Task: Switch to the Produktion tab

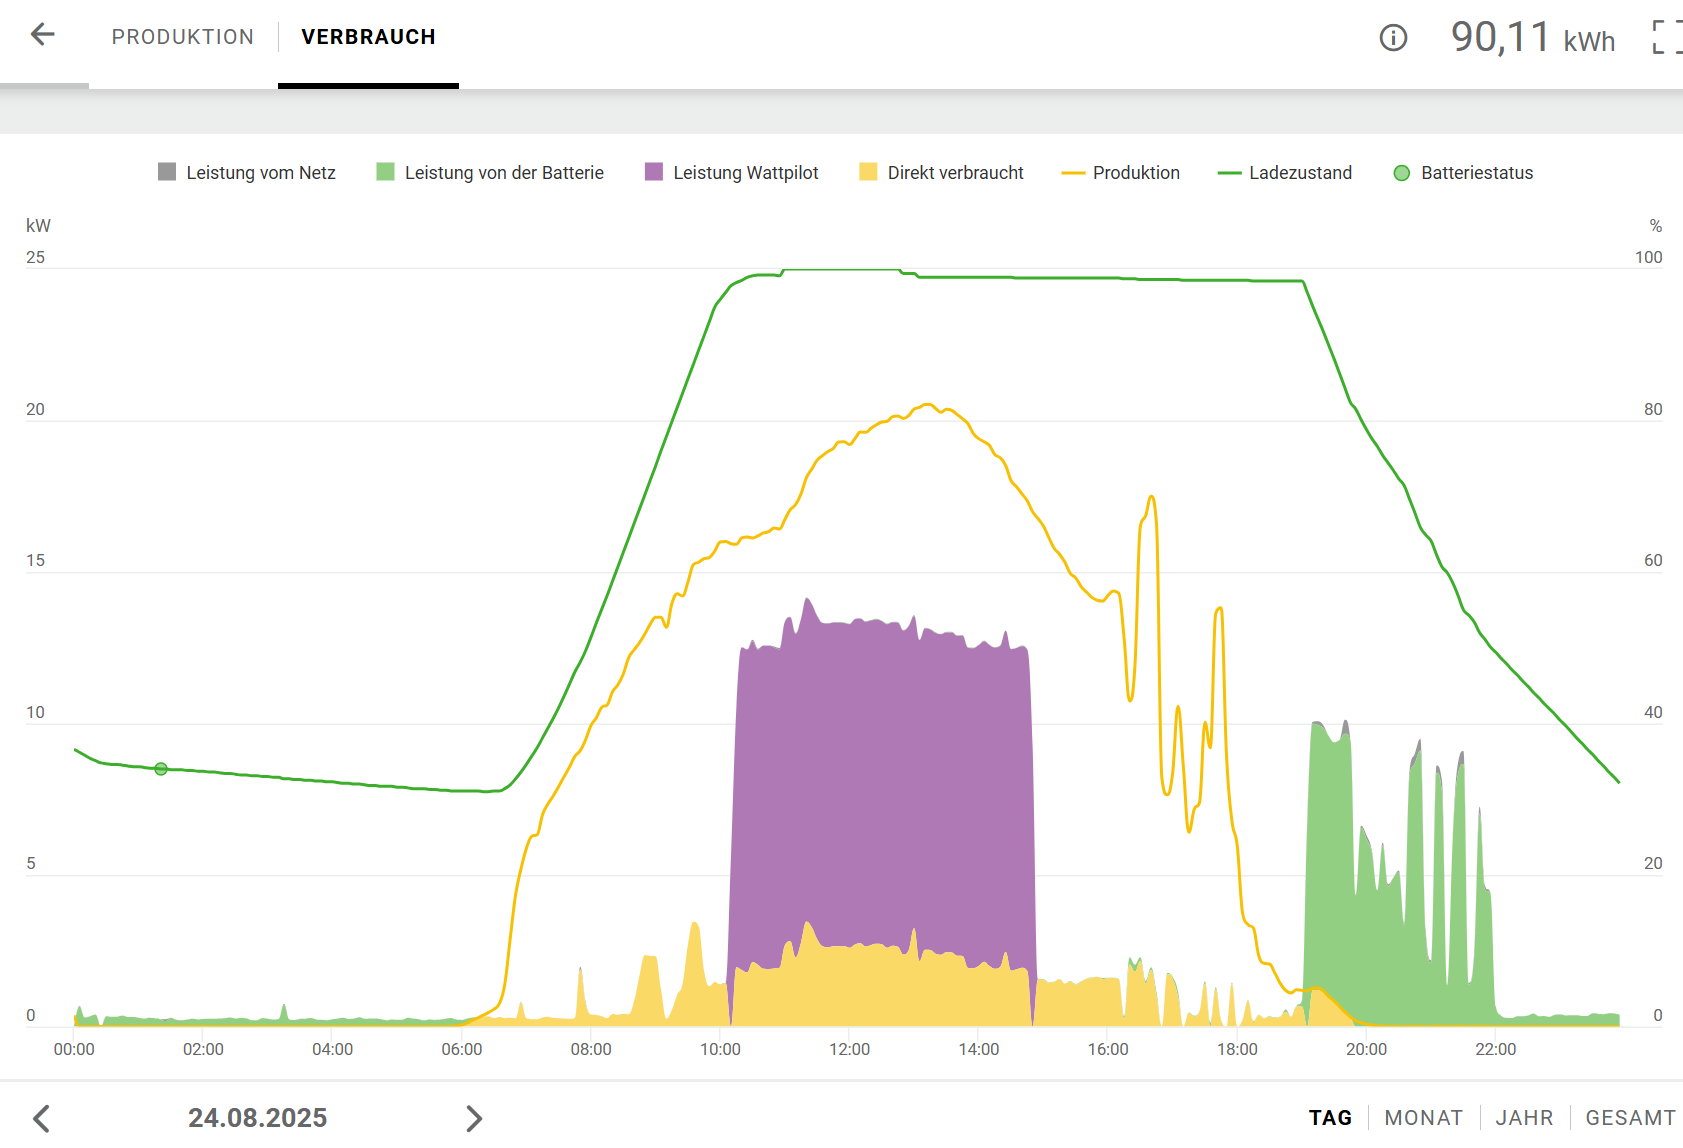Action: [183, 37]
